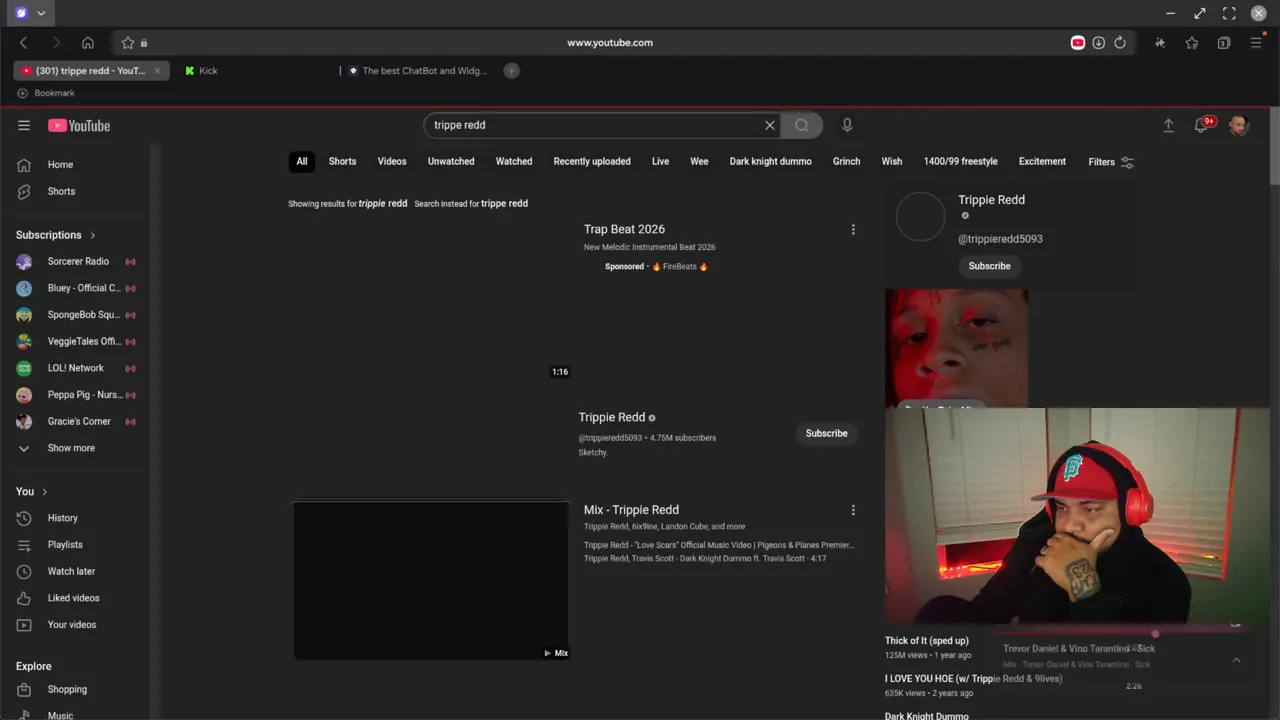Screen dimensions: 1280x720
Task: Seek the mini player progress bar knob
Action: click(x=1155, y=633)
